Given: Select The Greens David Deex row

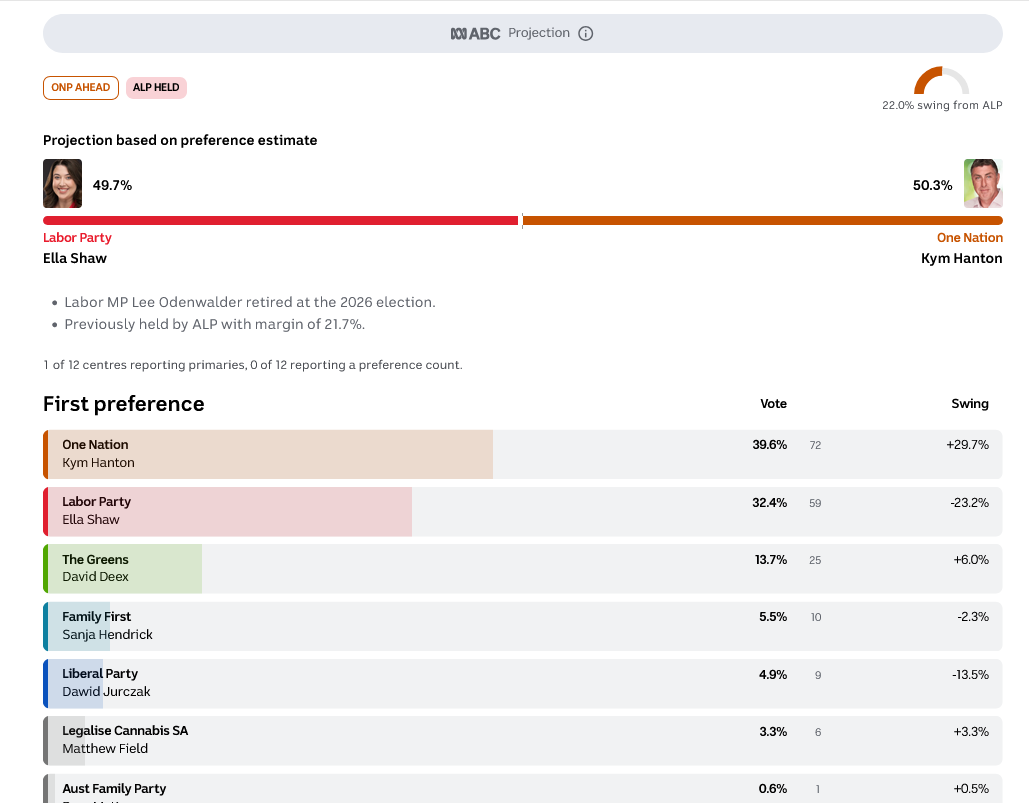Looking at the screenshot, I should click(x=522, y=568).
